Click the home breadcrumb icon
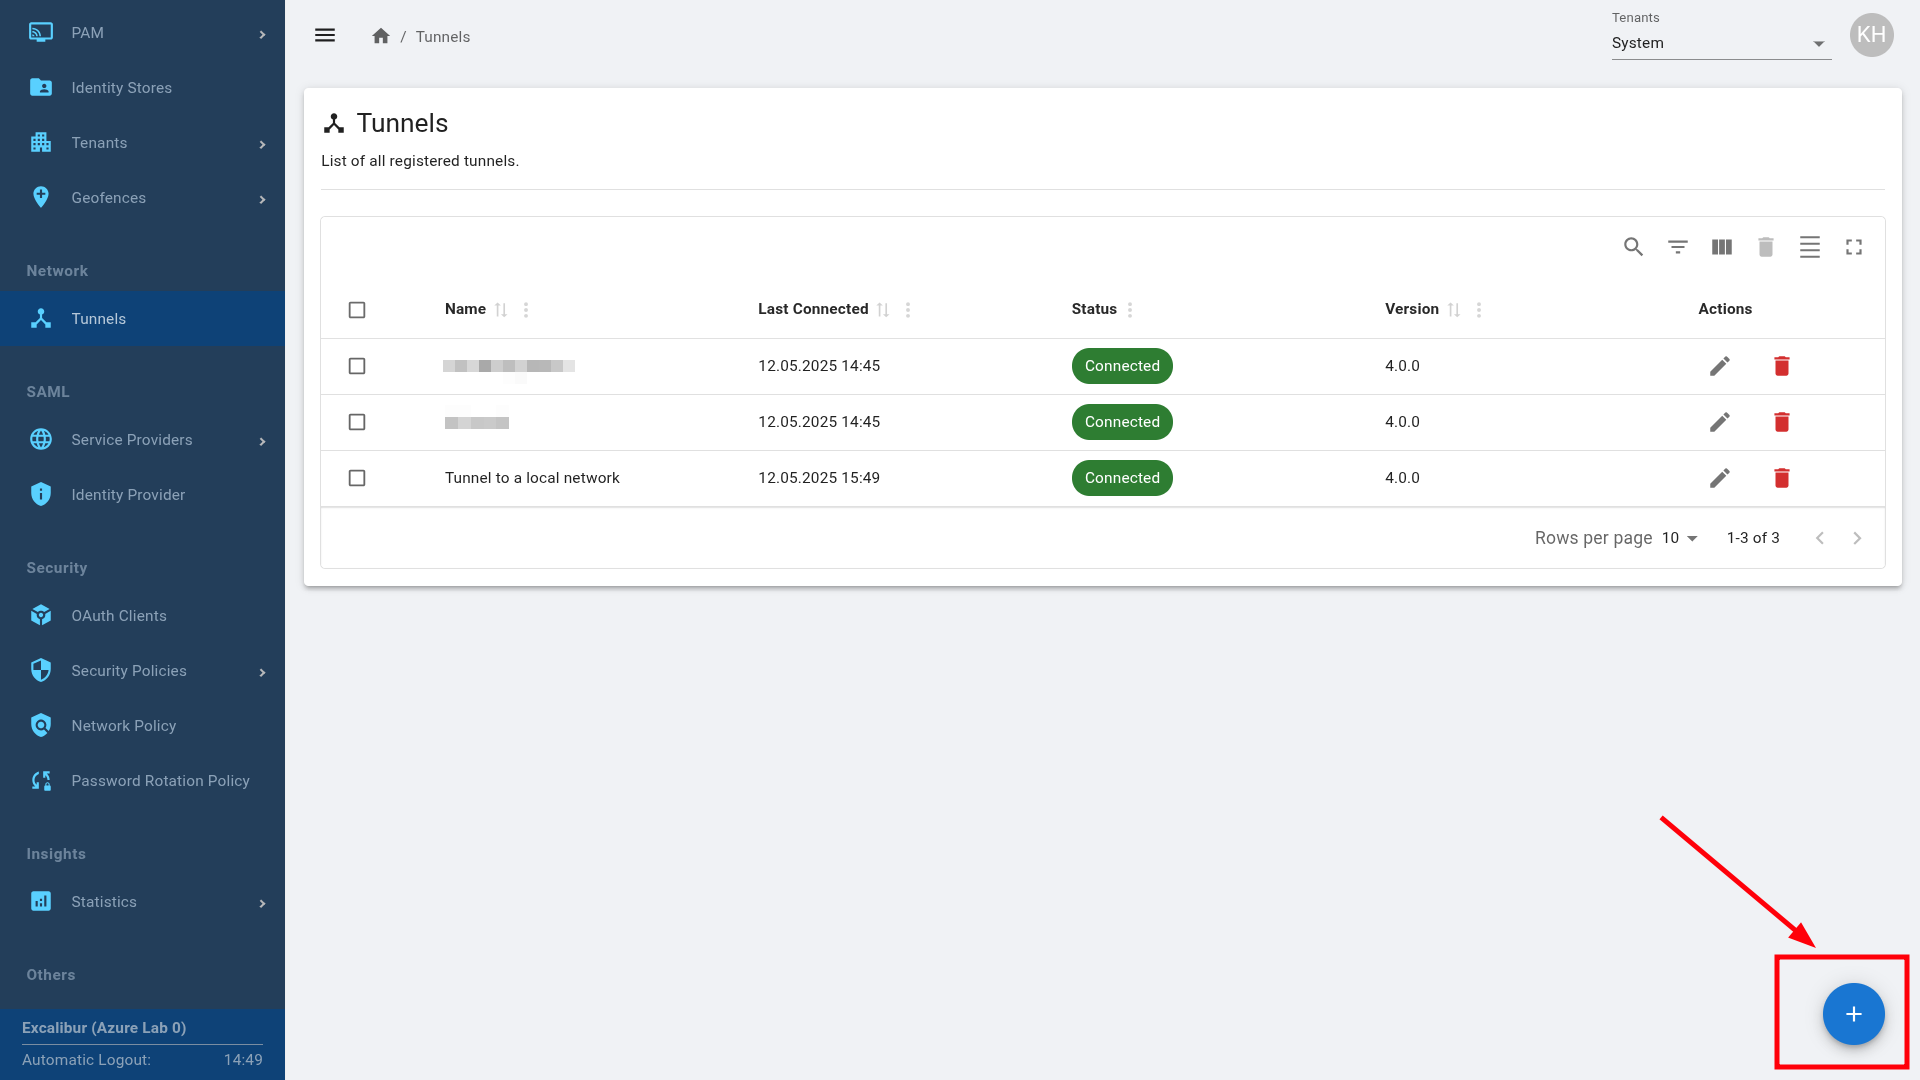The height and width of the screenshot is (1080, 1920). click(380, 36)
